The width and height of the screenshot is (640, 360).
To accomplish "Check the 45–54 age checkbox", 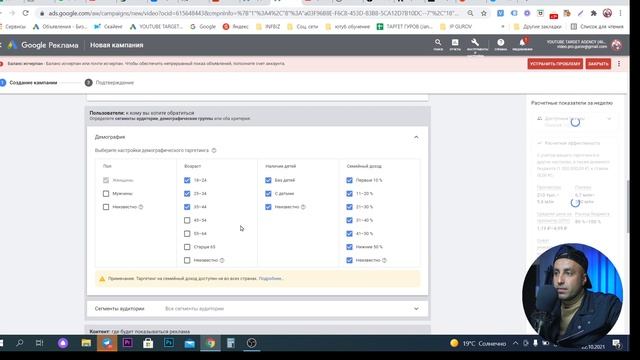I will click(187, 220).
